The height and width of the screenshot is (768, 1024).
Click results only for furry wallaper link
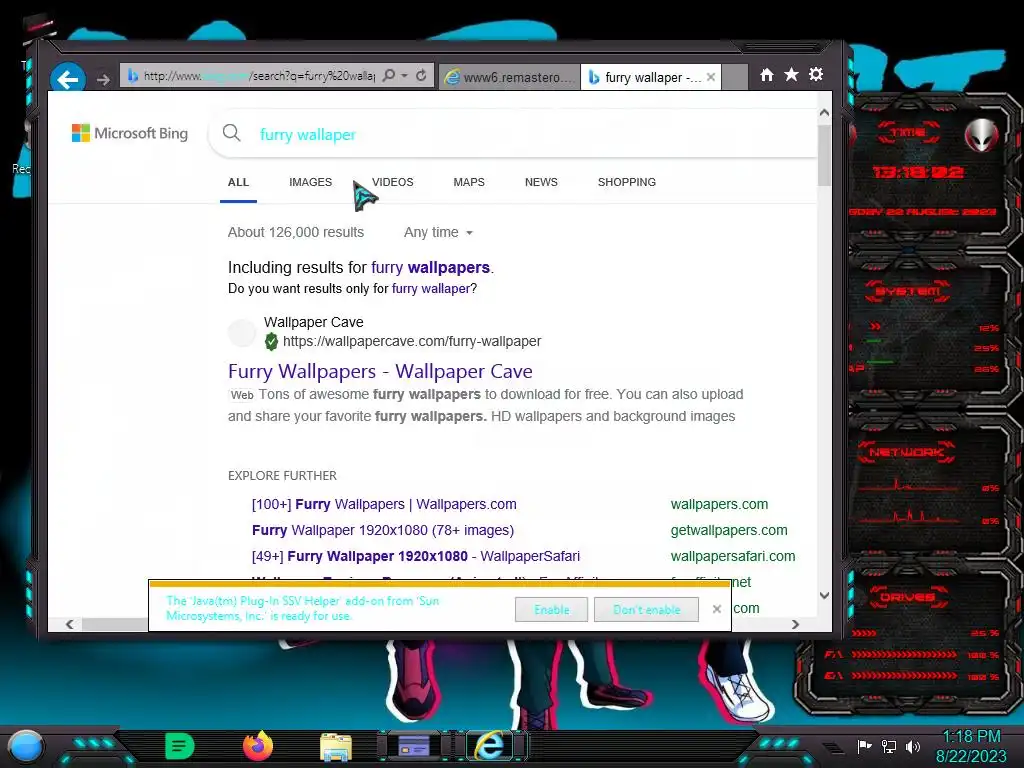(x=431, y=289)
